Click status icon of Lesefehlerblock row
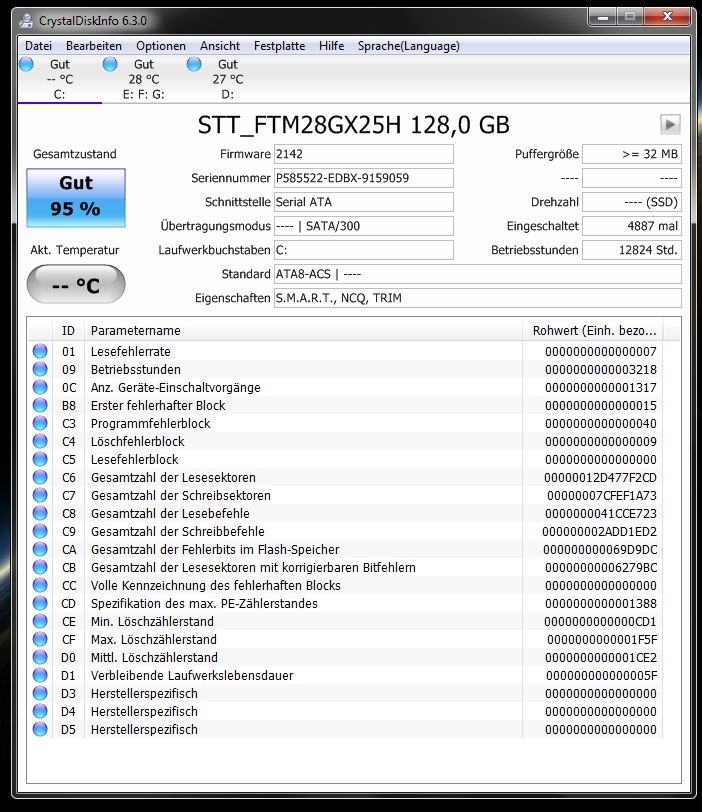702x812 pixels. 40,459
